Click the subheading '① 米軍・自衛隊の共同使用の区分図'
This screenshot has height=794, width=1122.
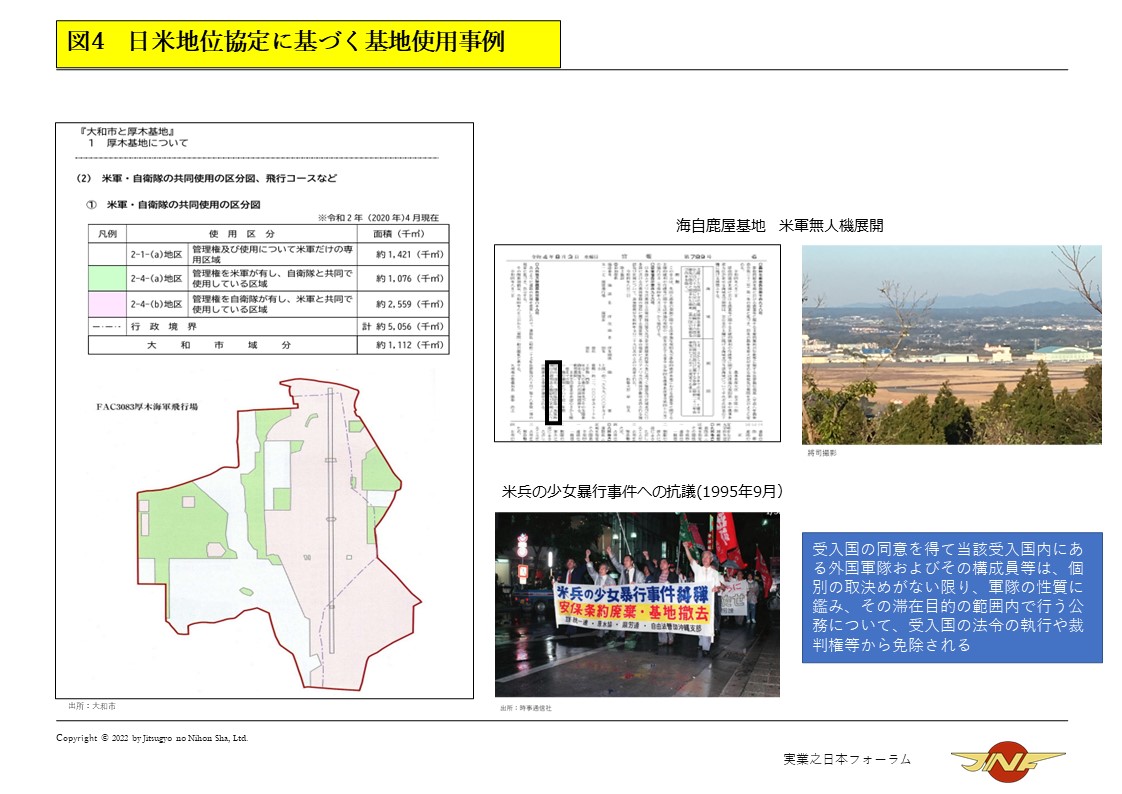[173, 205]
